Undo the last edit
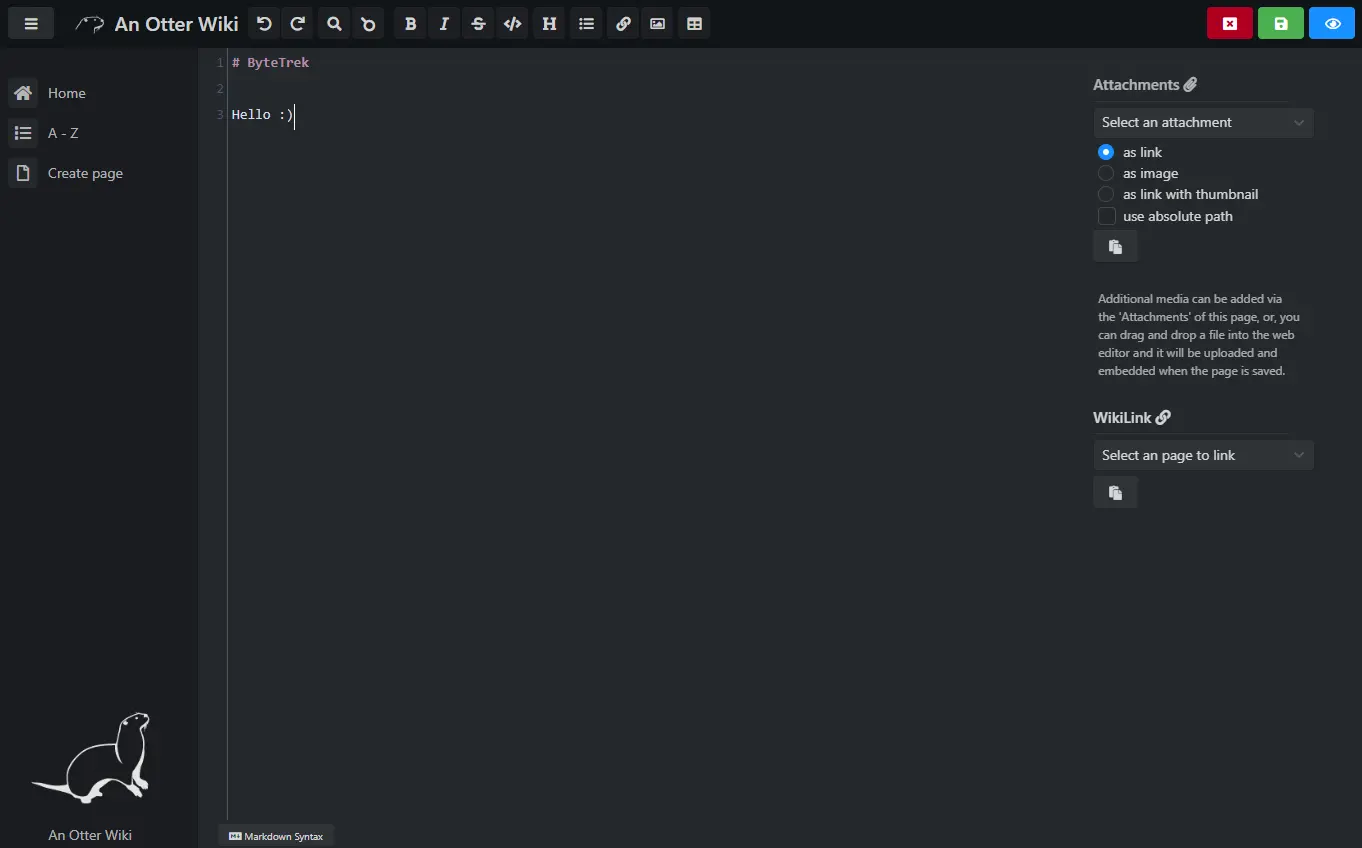Screen dimensions: 1362x848 tap(263, 23)
